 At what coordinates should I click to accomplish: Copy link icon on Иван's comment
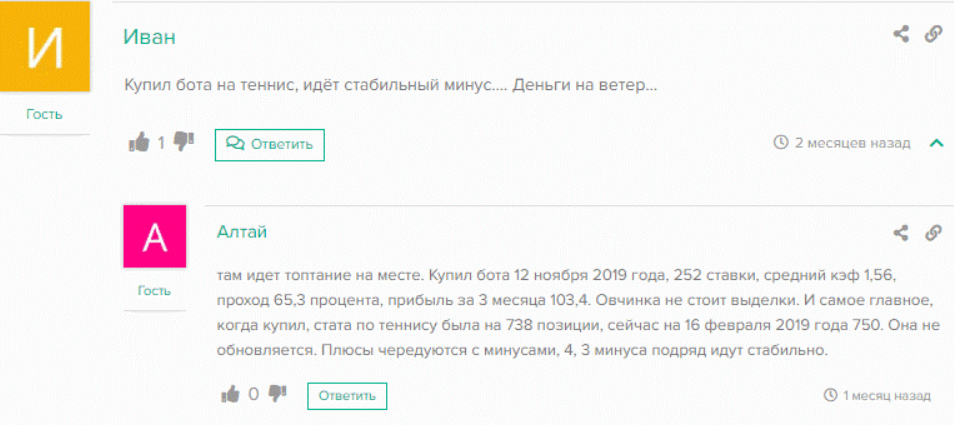[933, 34]
